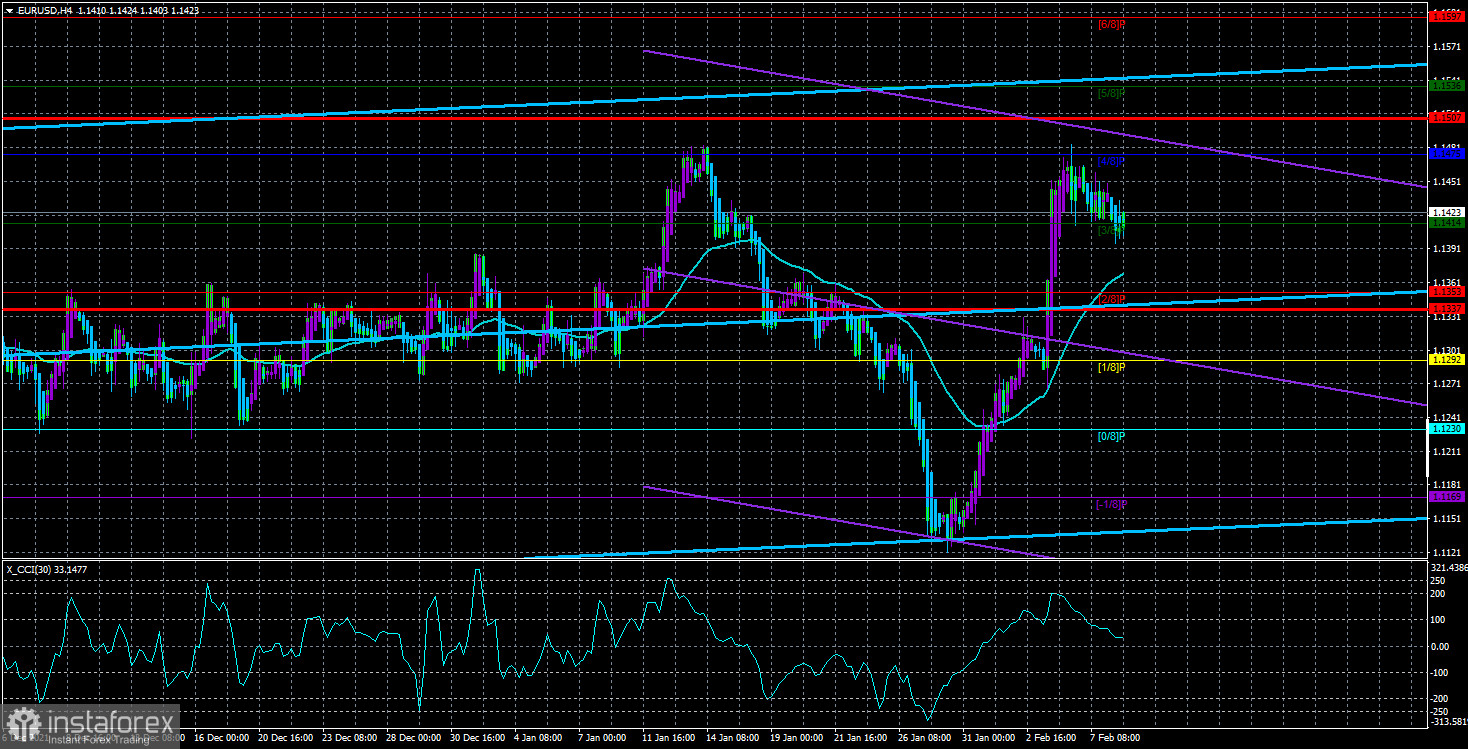Click the 1.1451 price scale value
This screenshot has height=749, width=1468.
point(1447,181)
